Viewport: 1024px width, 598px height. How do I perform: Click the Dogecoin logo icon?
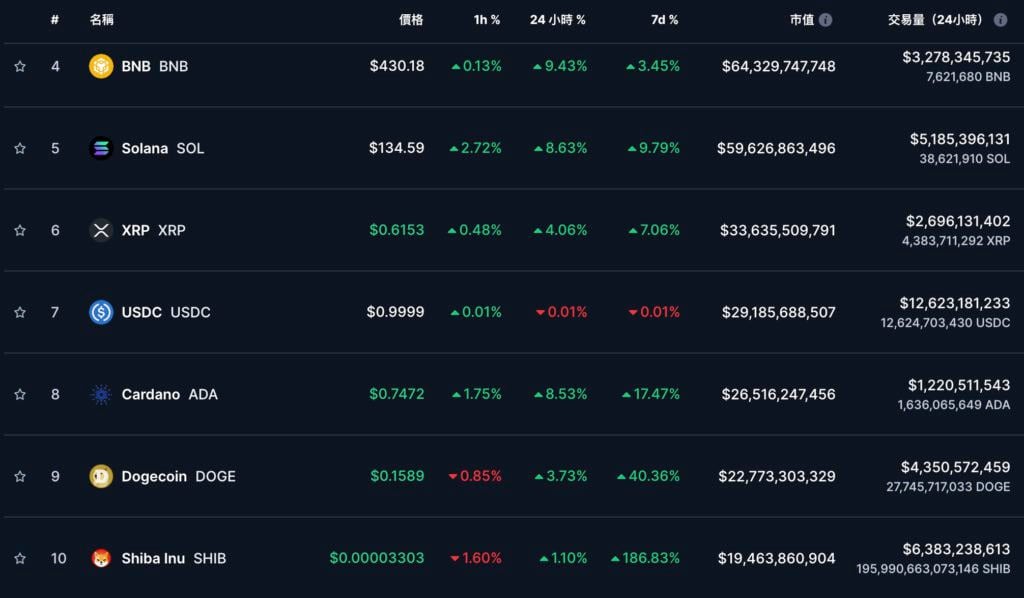[x=101, y=476]
